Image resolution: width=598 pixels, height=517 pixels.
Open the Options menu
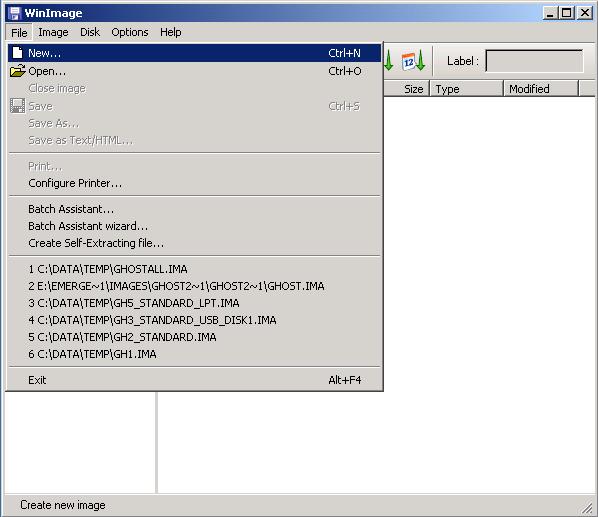tap(130, 32)
